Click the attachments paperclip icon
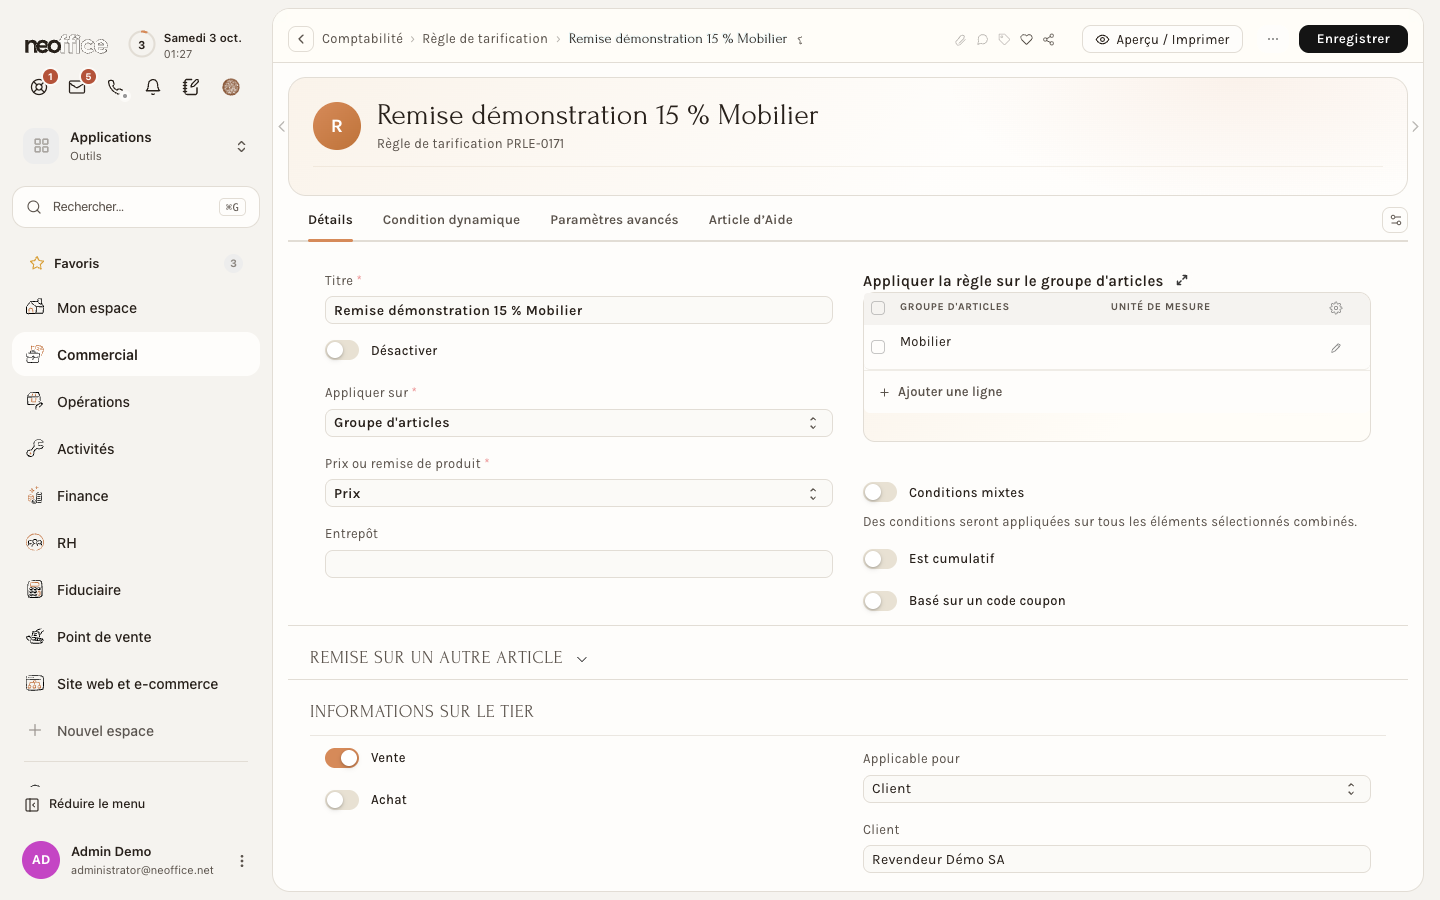Screen dimensions: 1440x900 [x=960, y=40]
